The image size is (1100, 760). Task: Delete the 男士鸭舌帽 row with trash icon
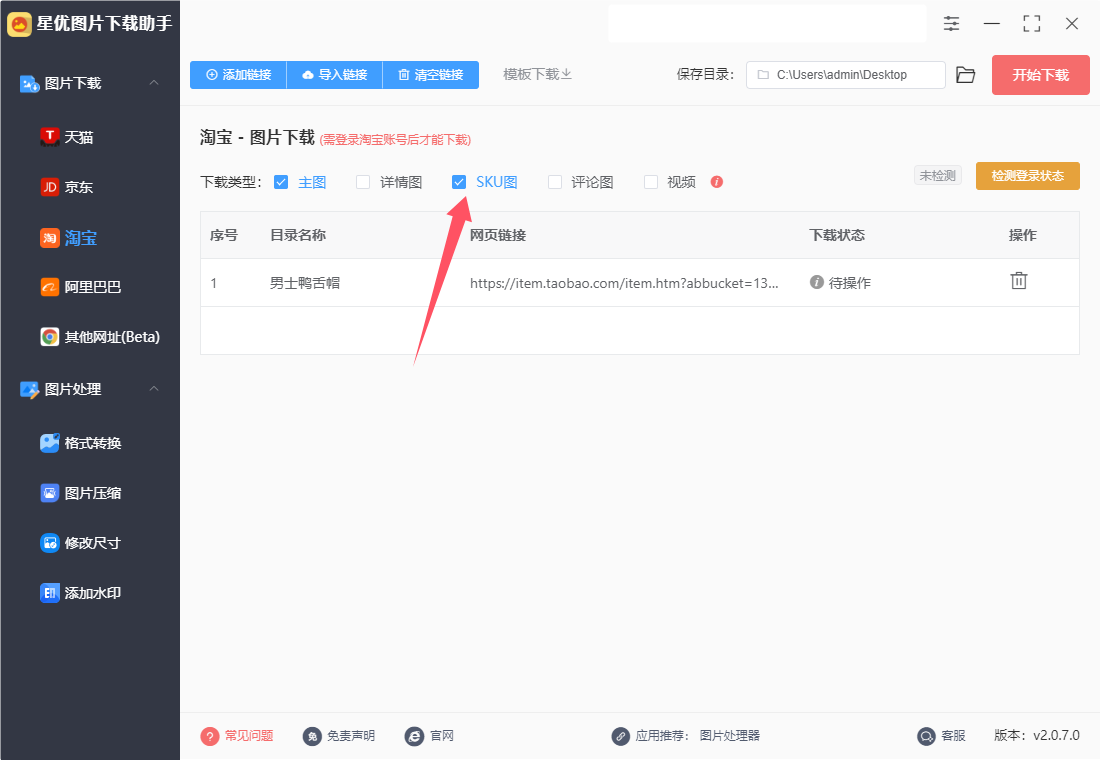tap(1019, 281)
